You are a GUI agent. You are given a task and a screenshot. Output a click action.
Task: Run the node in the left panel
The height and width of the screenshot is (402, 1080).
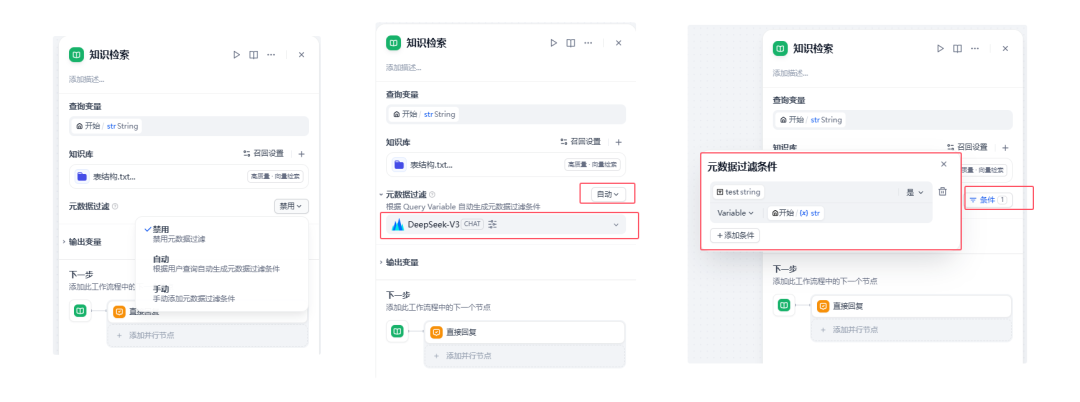[x=236, y=55]
